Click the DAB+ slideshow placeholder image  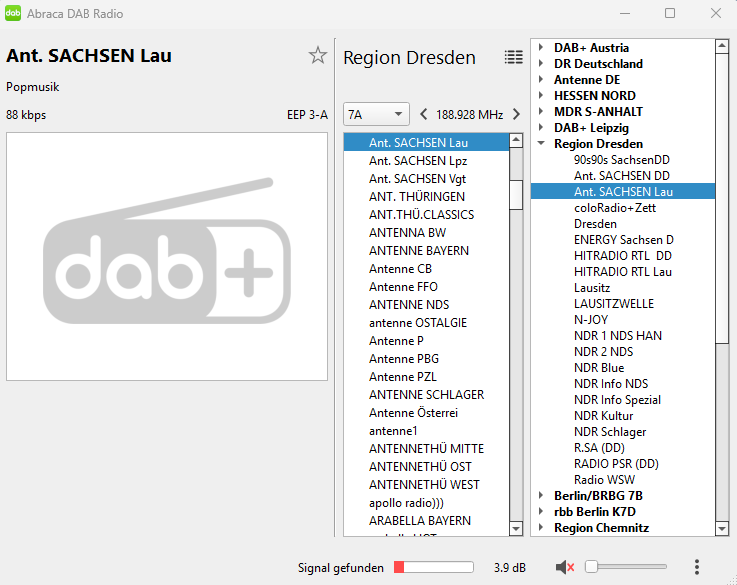(x=167, y=257)
